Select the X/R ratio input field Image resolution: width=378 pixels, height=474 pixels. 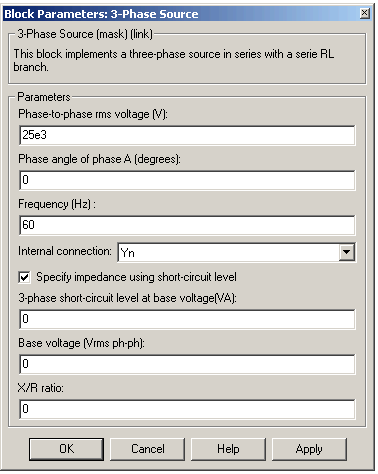(187, 409)
